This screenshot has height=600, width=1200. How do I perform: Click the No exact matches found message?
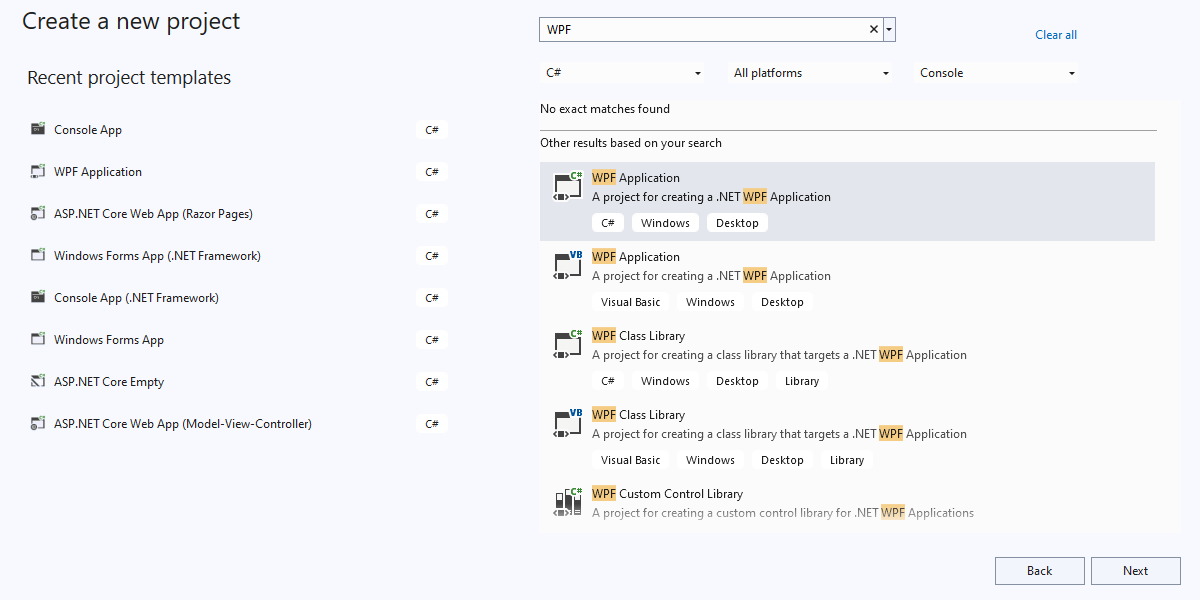pos(605,109)
